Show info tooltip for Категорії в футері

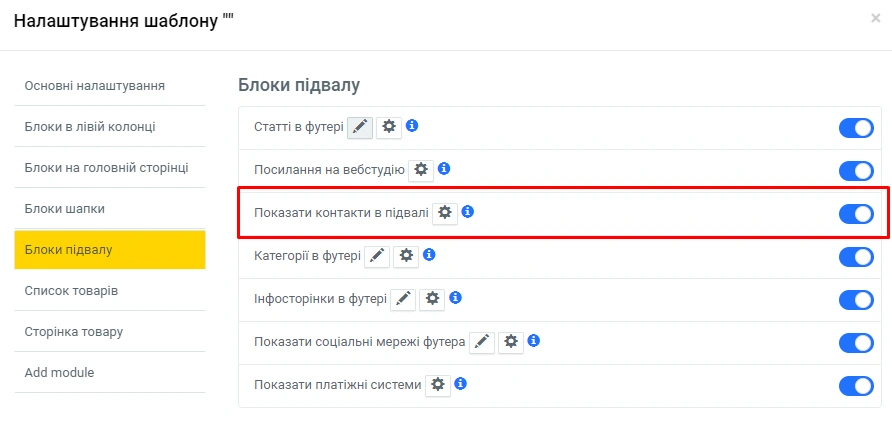[429, 255]
